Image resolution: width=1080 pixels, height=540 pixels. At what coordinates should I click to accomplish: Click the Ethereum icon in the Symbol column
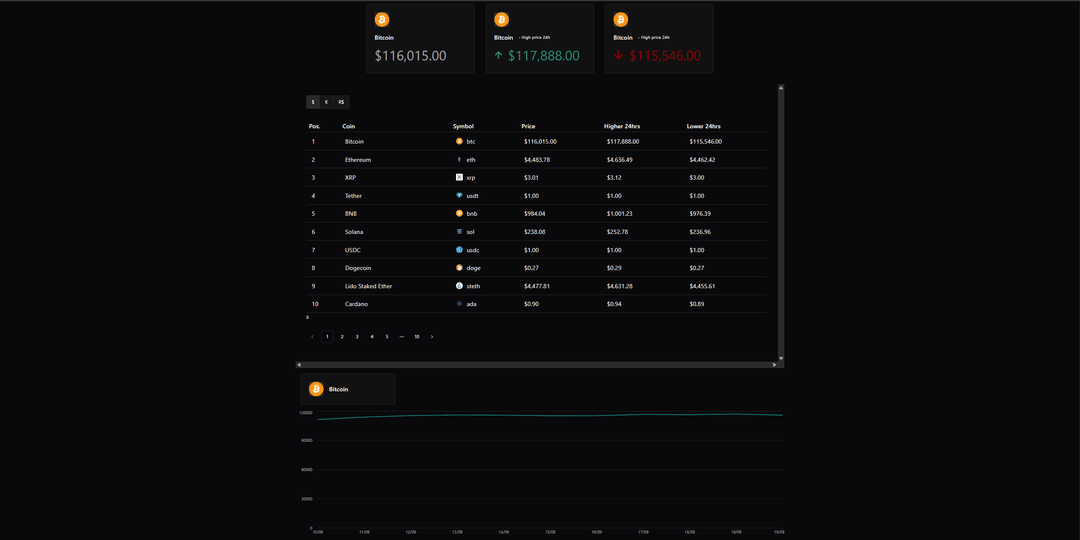[x=459, y=160]
